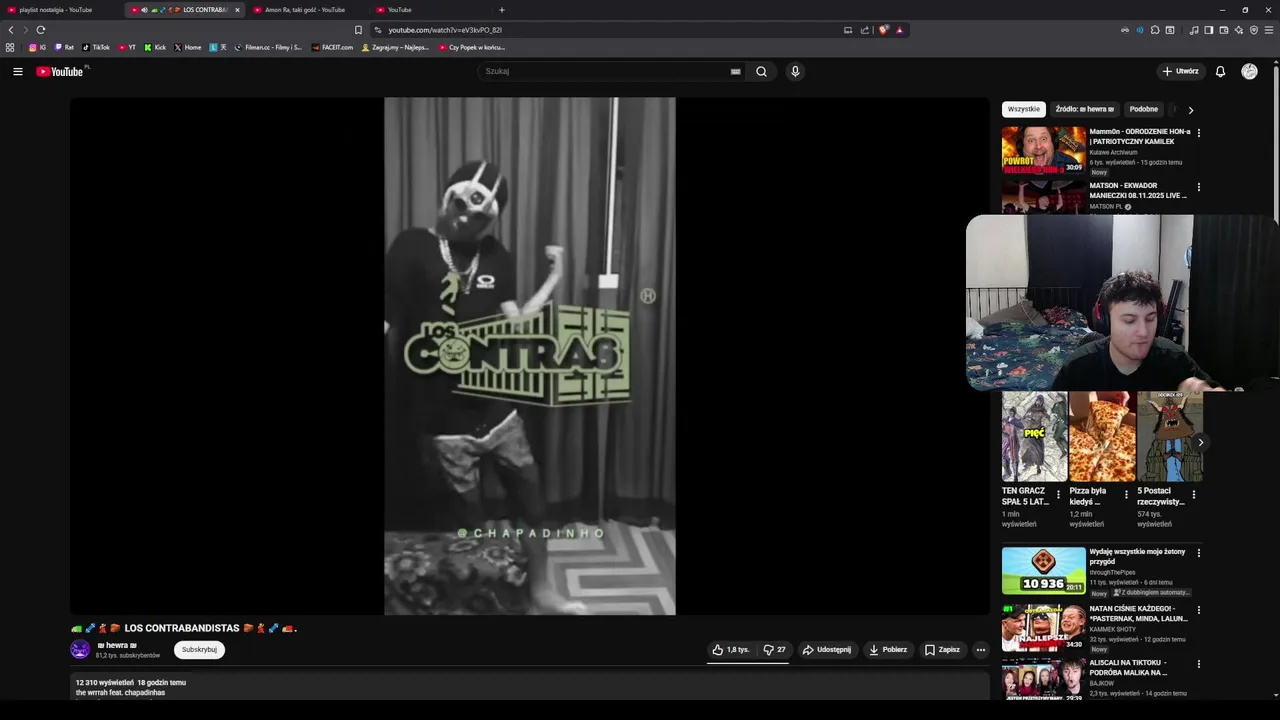Image resolution: width=1280 pixels, height=720 pixels.
Task: Select the Podobne filter chip
Action: click(x=1143, y=109)
